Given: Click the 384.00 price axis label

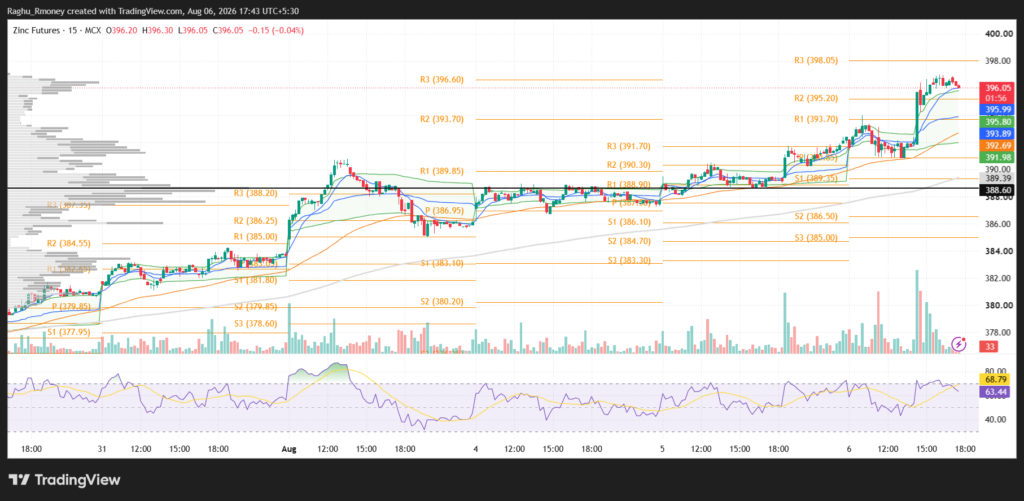Looking at the screenshot, I should point(997,251).
